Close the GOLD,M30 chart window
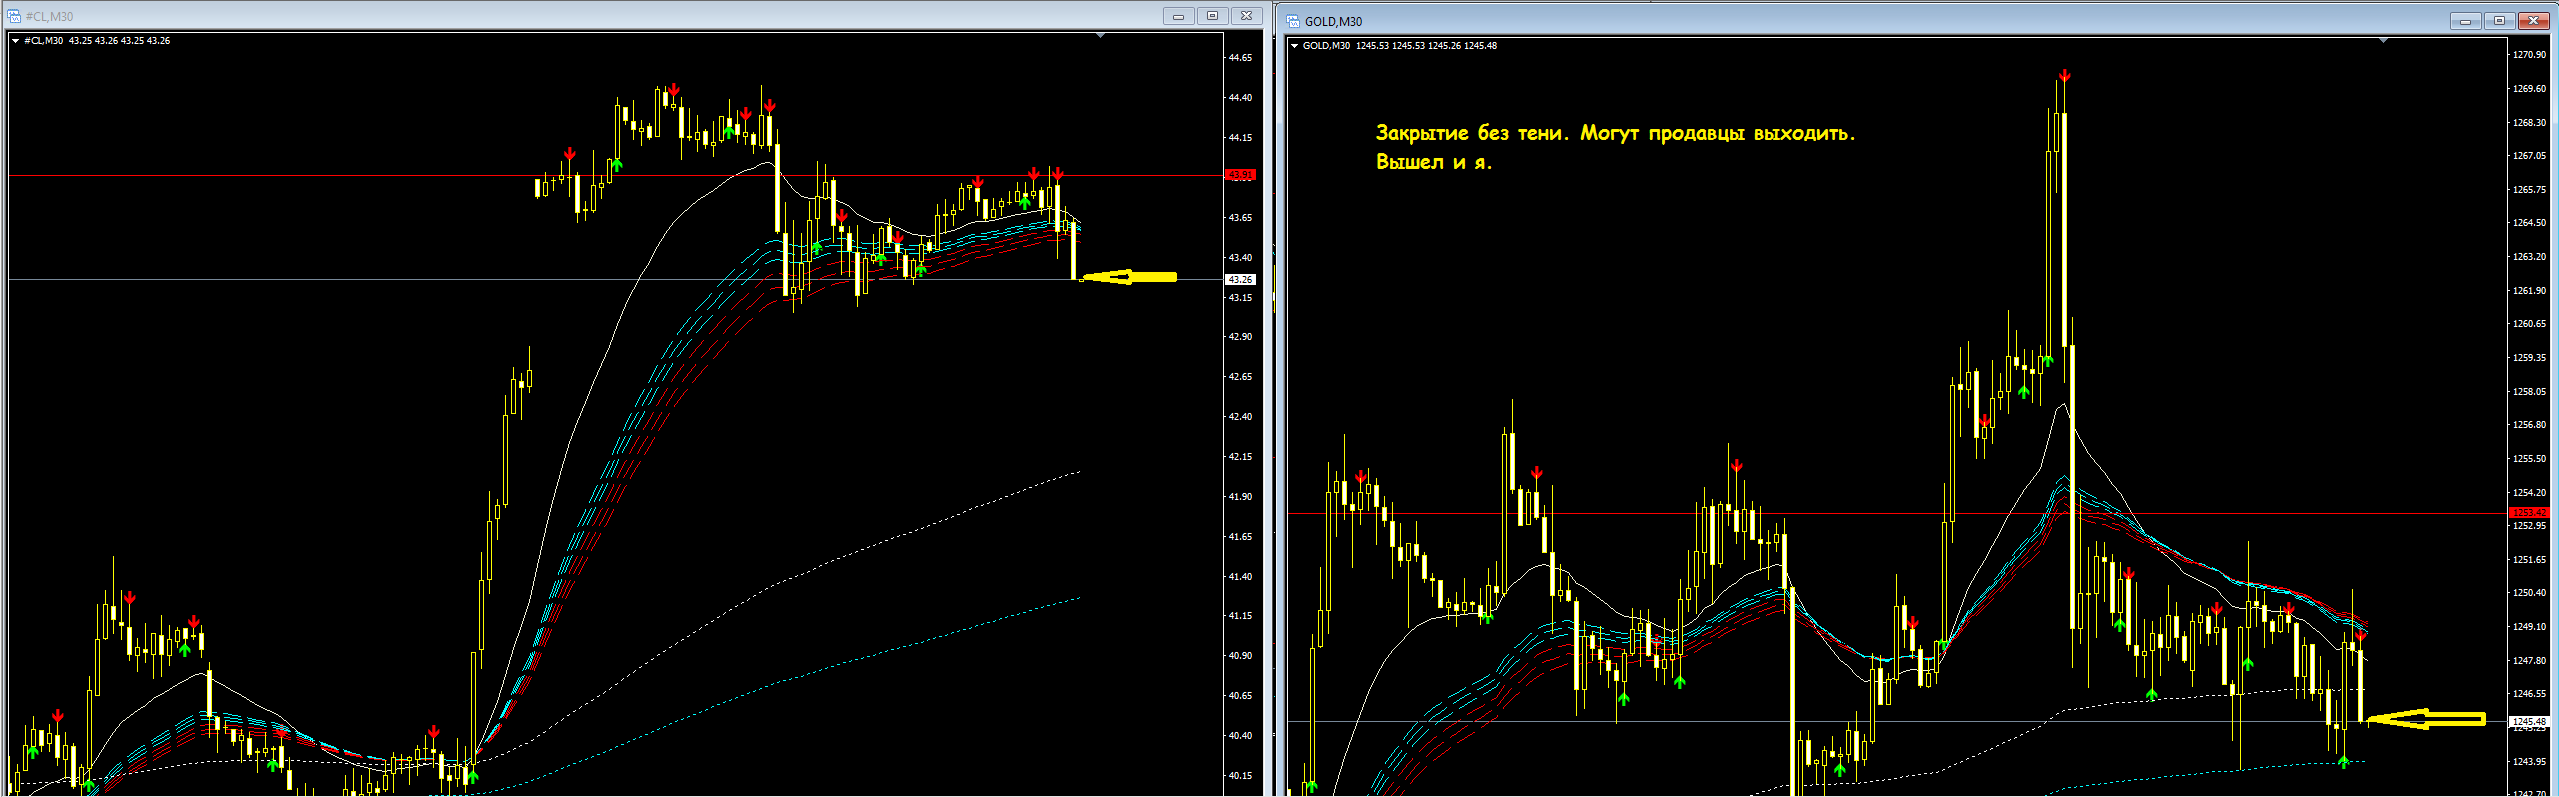This screenshot has height=797, width=2559. point(2533,21)
